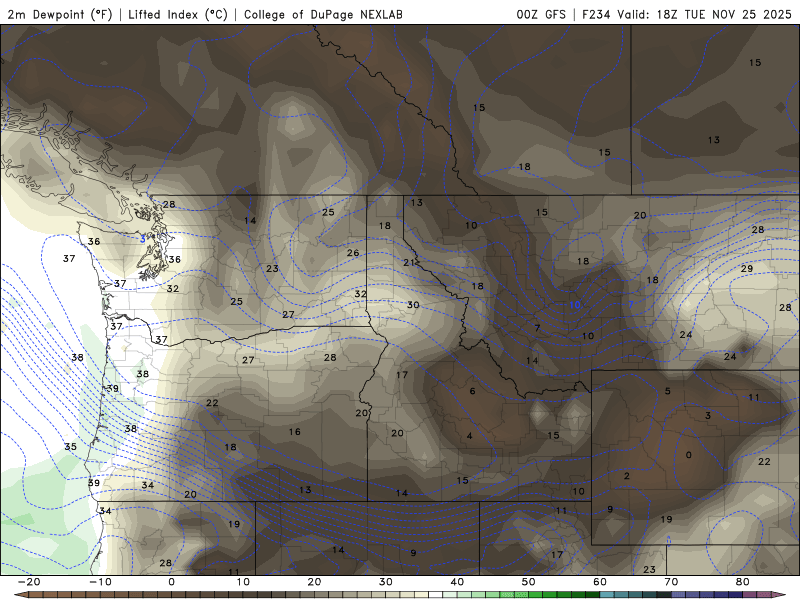Click the blue "10" lifted index contour label
This screenshot has width=800, height=600.
tap(575, 305)
